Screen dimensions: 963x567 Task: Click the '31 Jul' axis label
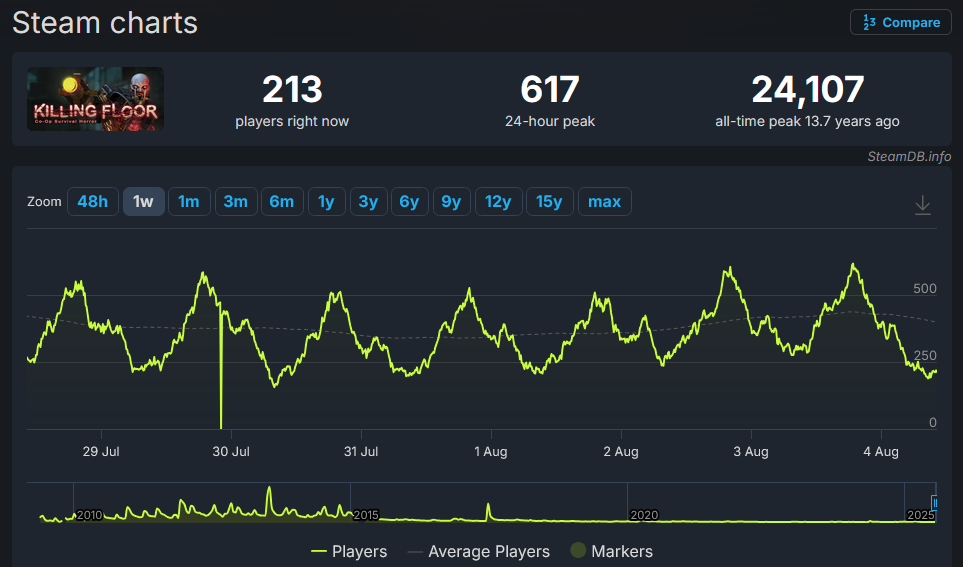pyautogui.click(x=361, y=452)
